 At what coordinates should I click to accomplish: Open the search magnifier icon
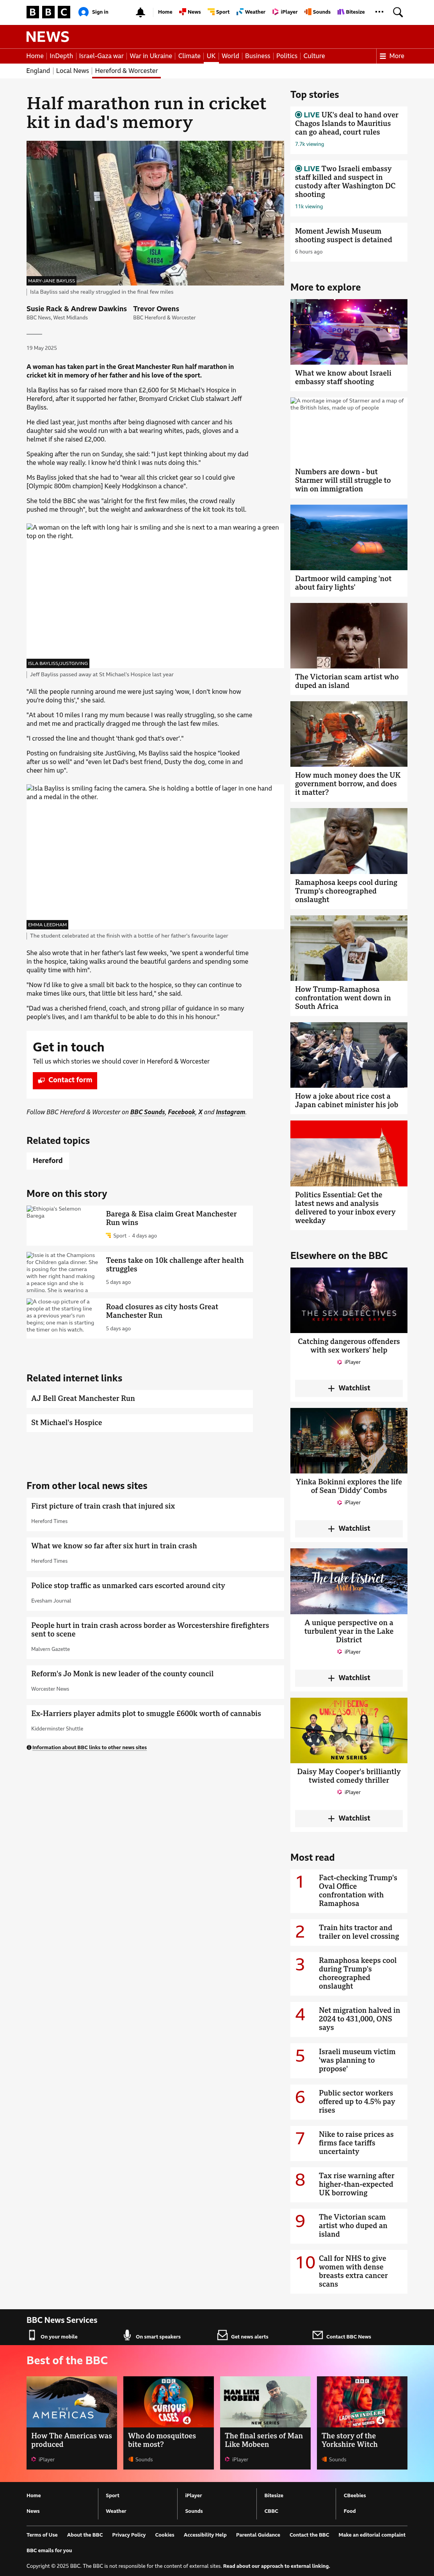tap(398, 12)
